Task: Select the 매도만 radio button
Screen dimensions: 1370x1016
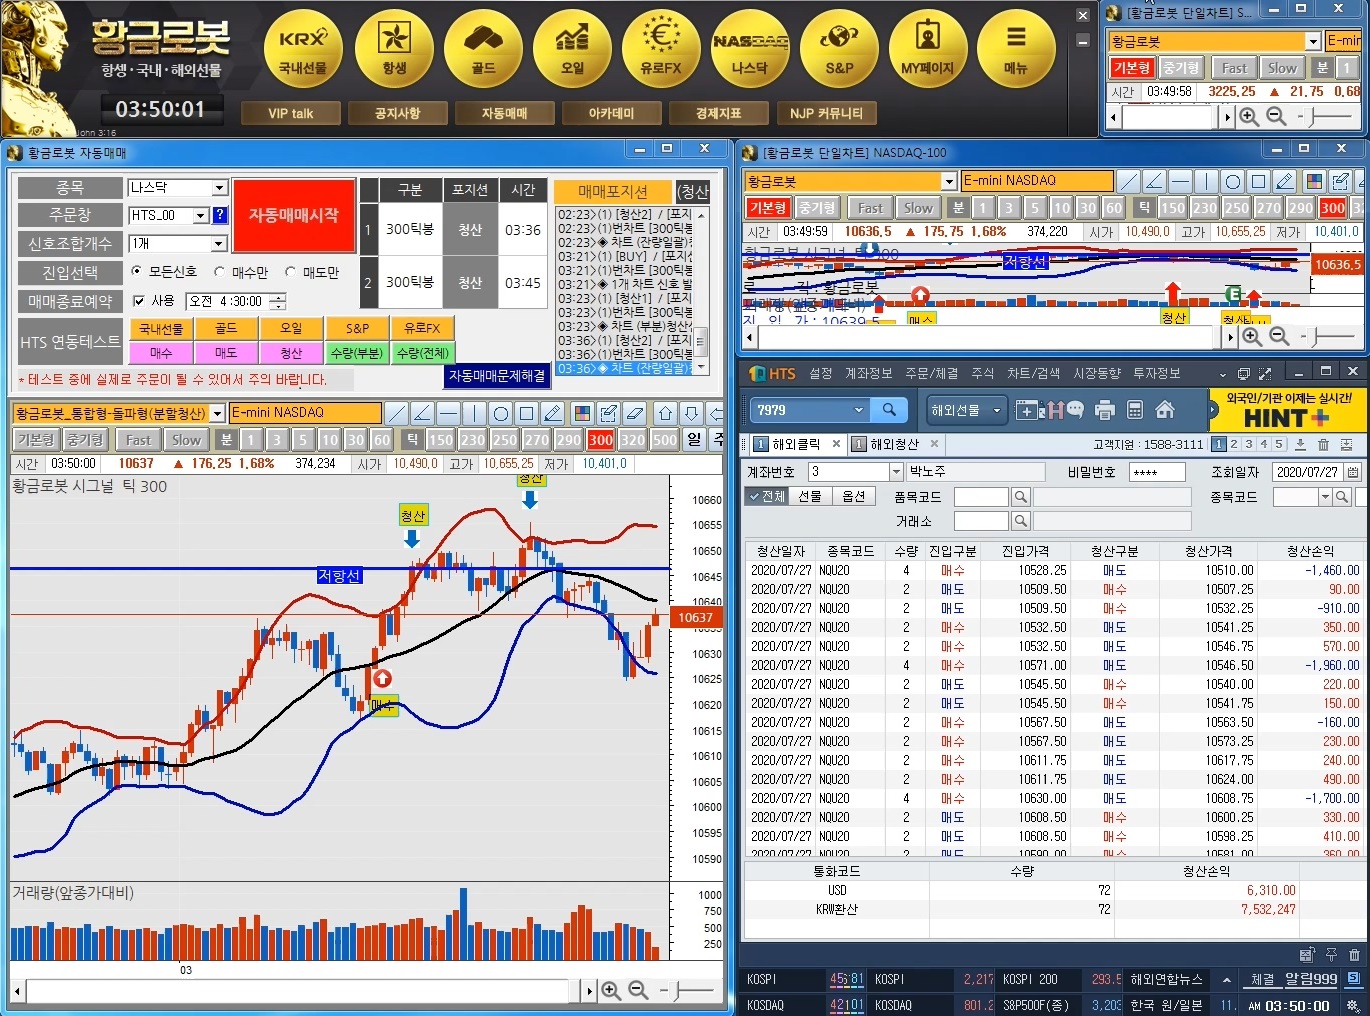Action: pyautogui.click(x=291, y=272)
